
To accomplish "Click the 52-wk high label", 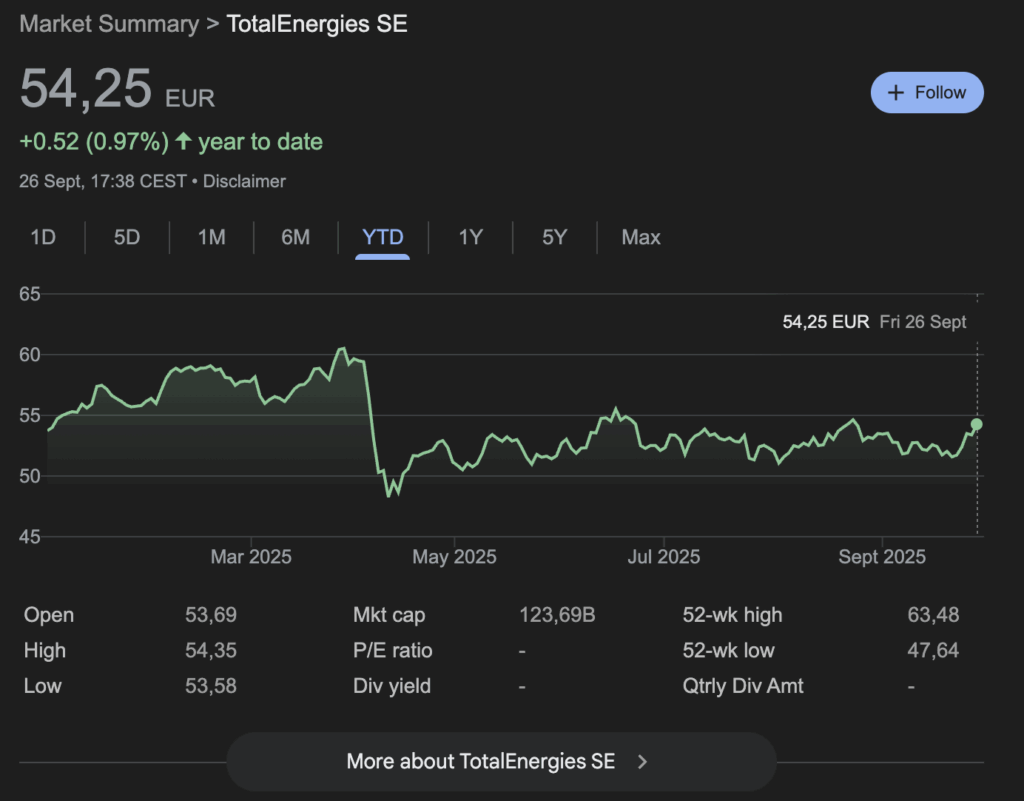I will coord(732,615).
